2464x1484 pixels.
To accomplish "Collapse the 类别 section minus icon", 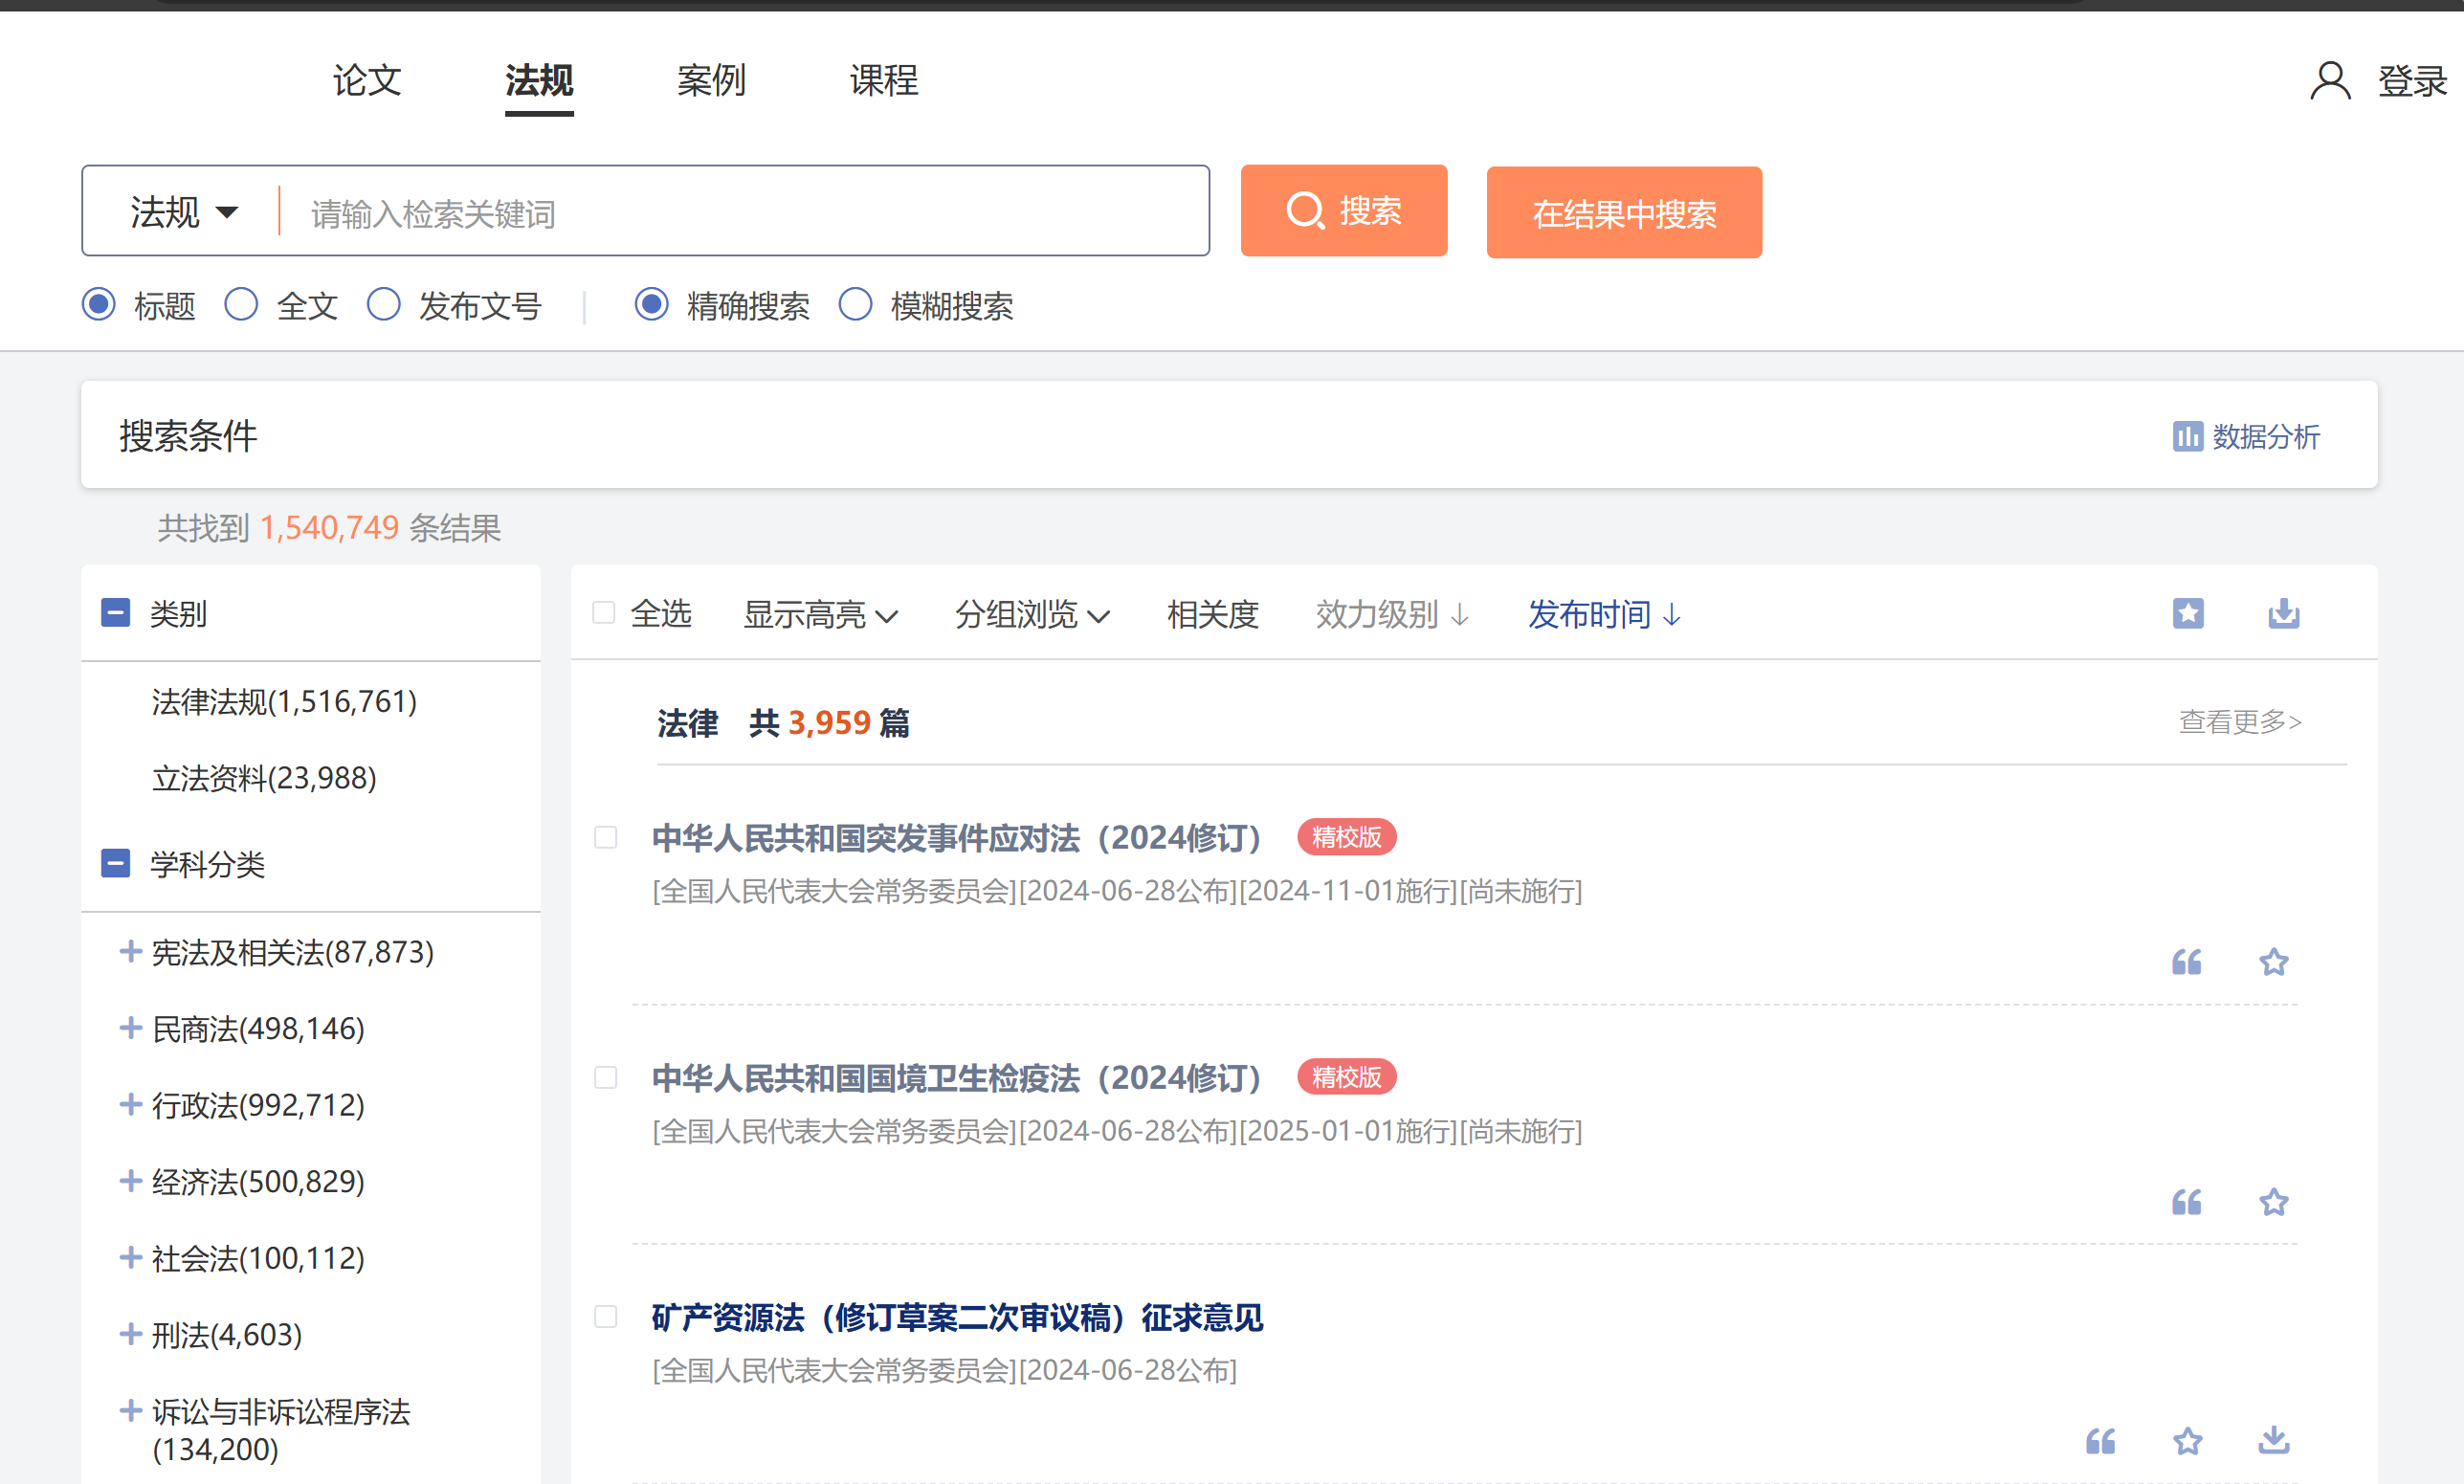I will point(116,613).
